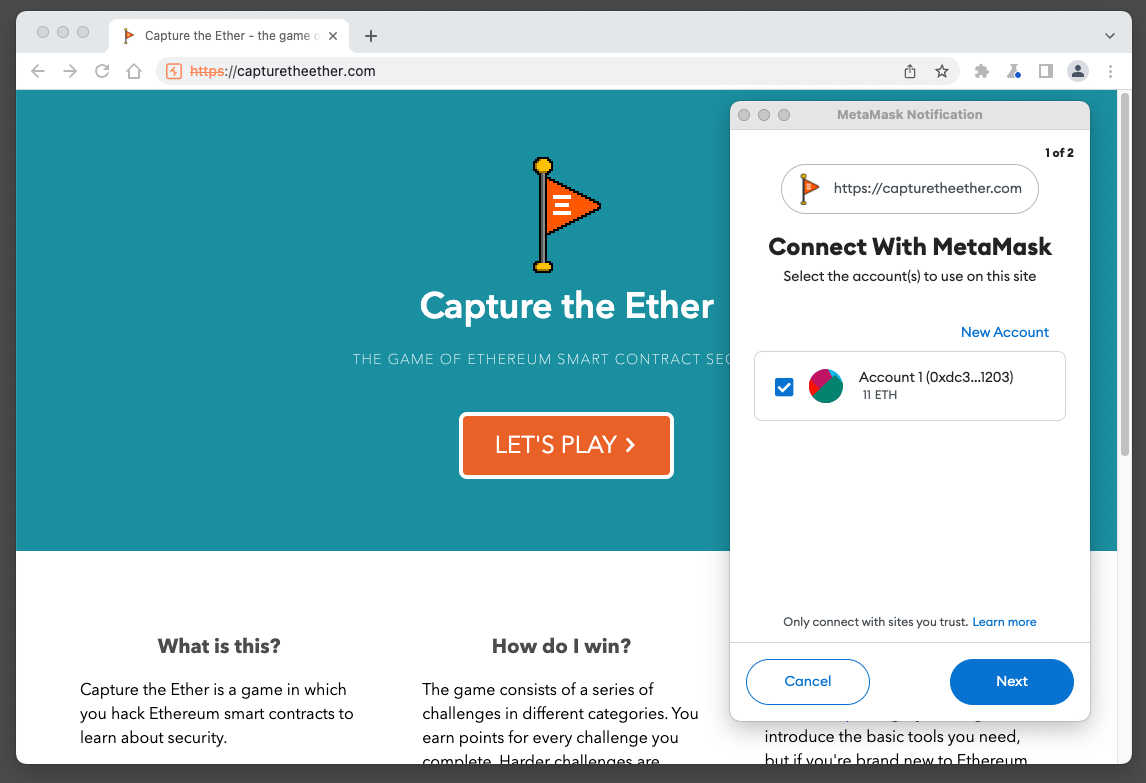Cancel the MetaMask connection request
The image size is (1146, 783).
click(x=808, y=681)
